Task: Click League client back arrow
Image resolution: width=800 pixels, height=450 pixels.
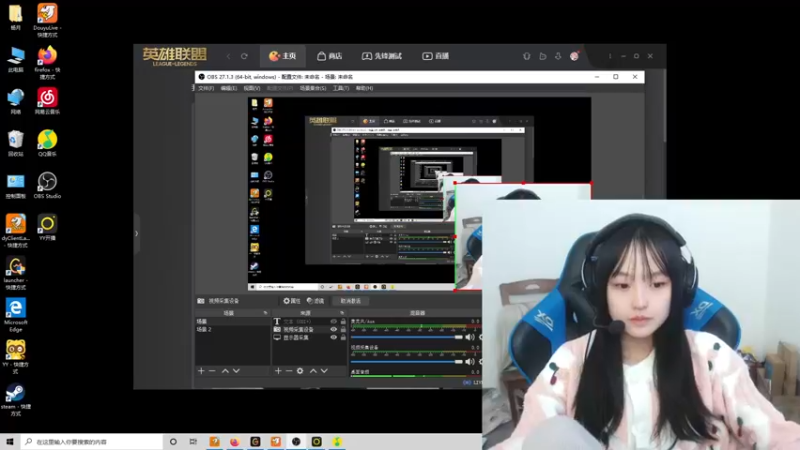Action: tap(228, 56)
